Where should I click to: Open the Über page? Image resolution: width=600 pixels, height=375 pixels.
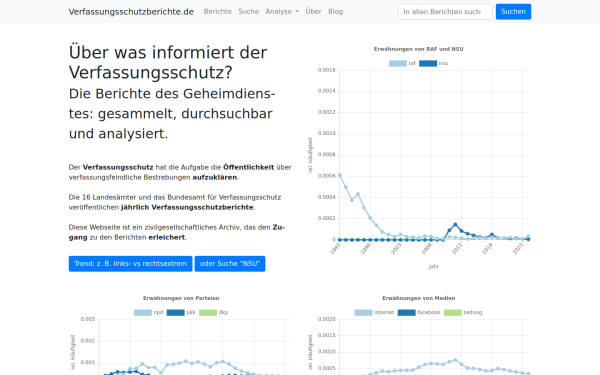coord(313,11)
